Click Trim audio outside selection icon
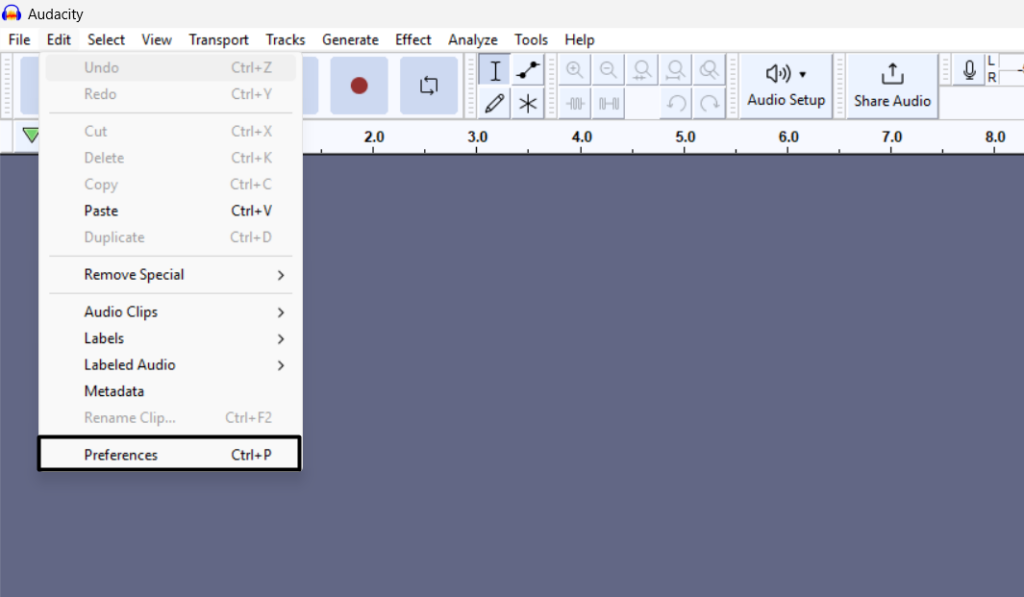 tap(575, 103)
